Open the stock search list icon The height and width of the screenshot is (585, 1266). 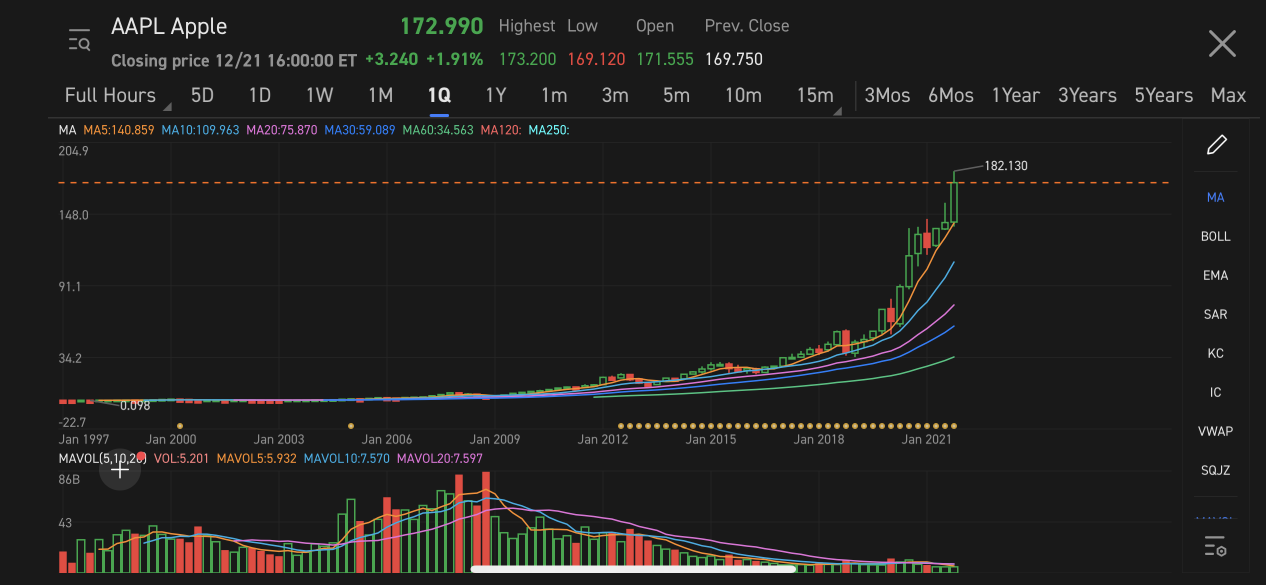(79, 42)
